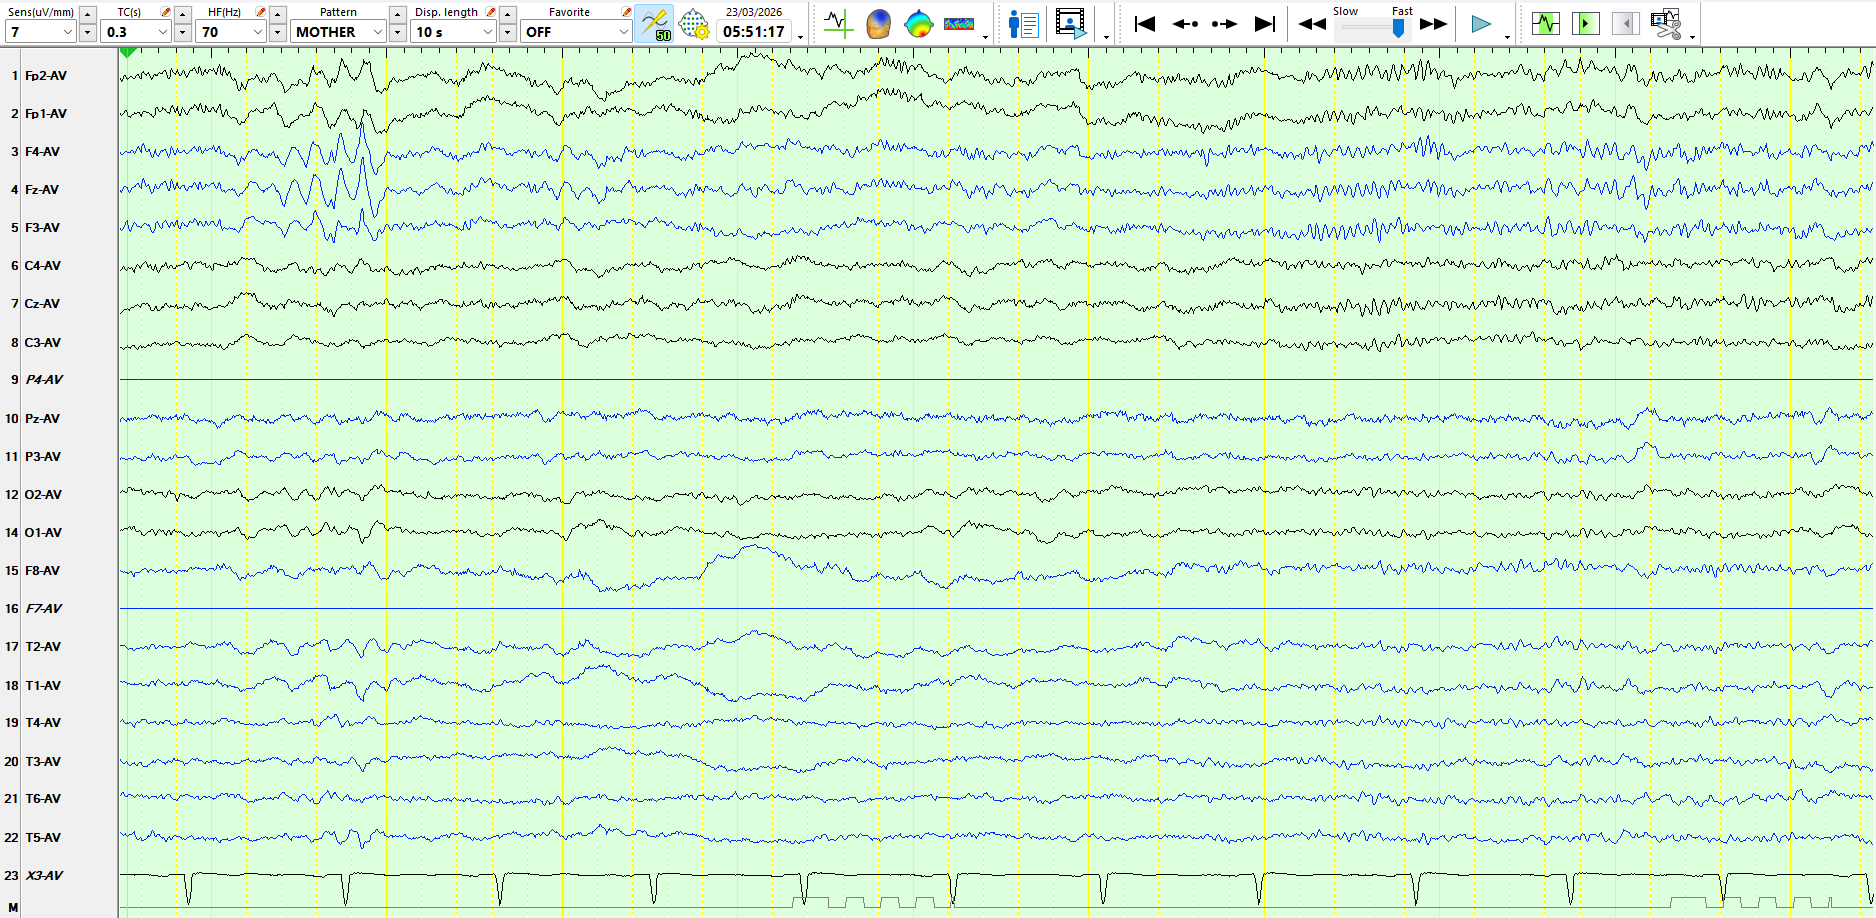Screen dimensions: 1876x918
Task: Toggle the 50 Hz AC notch filter
Action: (x=654, y=24)
